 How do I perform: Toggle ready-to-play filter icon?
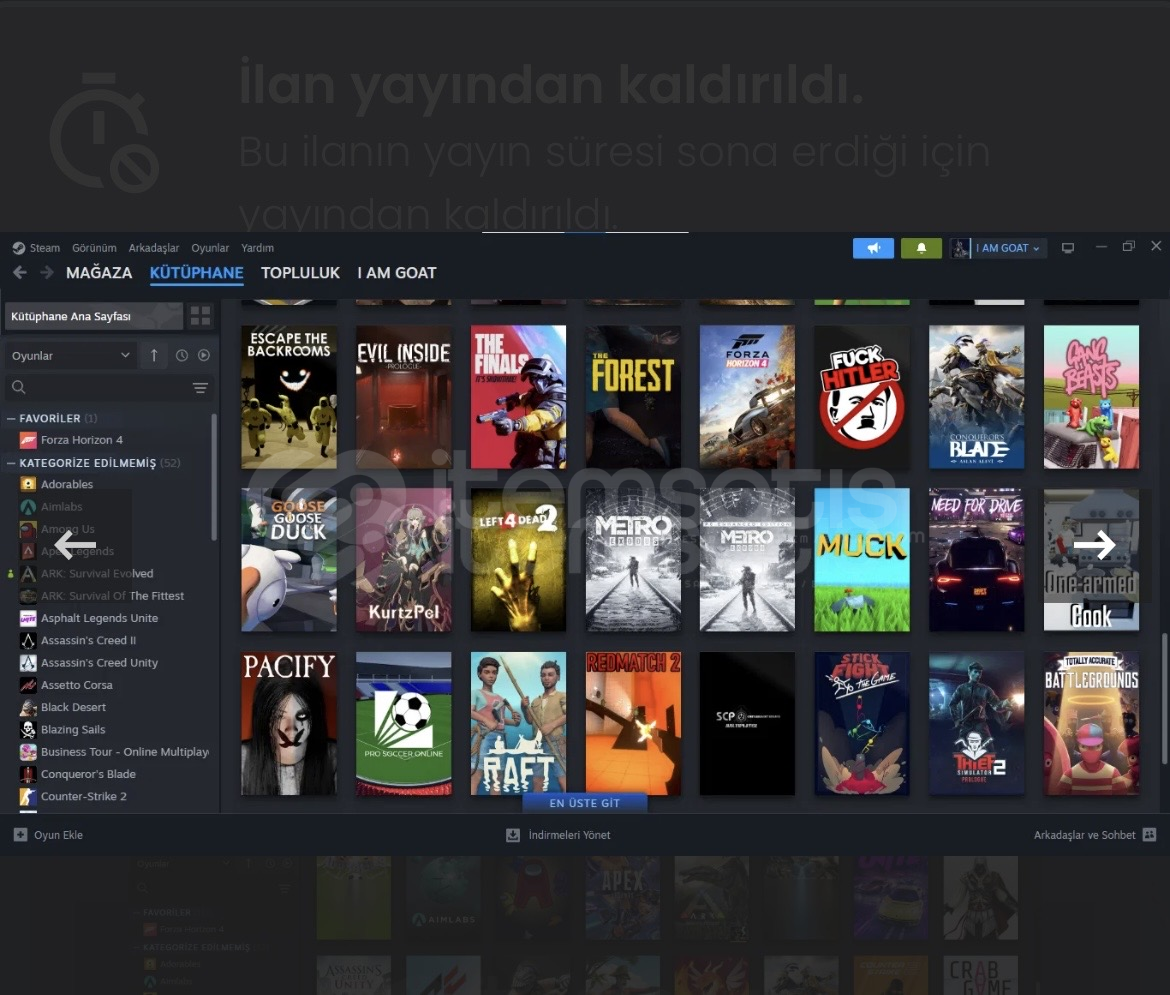click(x=204, y=356)
